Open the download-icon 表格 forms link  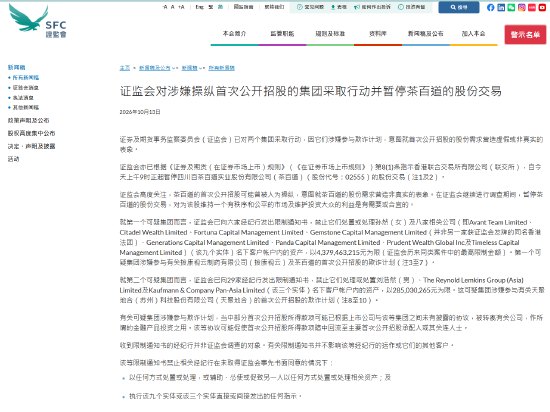point(339,7)
